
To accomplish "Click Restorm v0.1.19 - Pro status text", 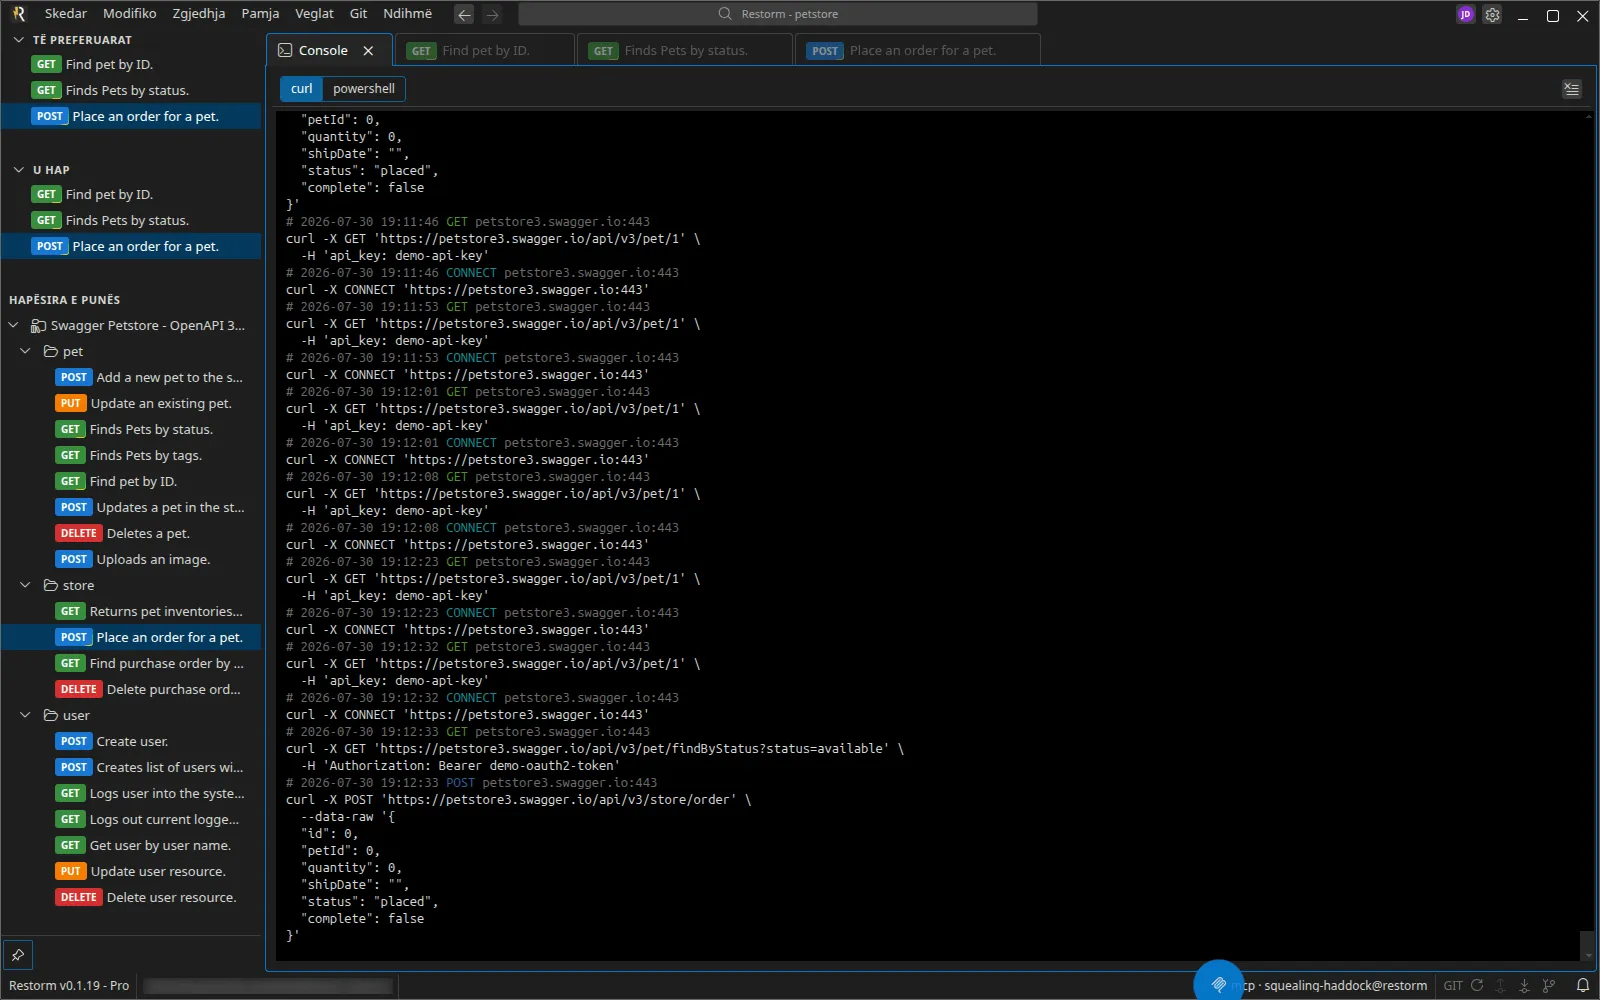I will coord(69,985).
